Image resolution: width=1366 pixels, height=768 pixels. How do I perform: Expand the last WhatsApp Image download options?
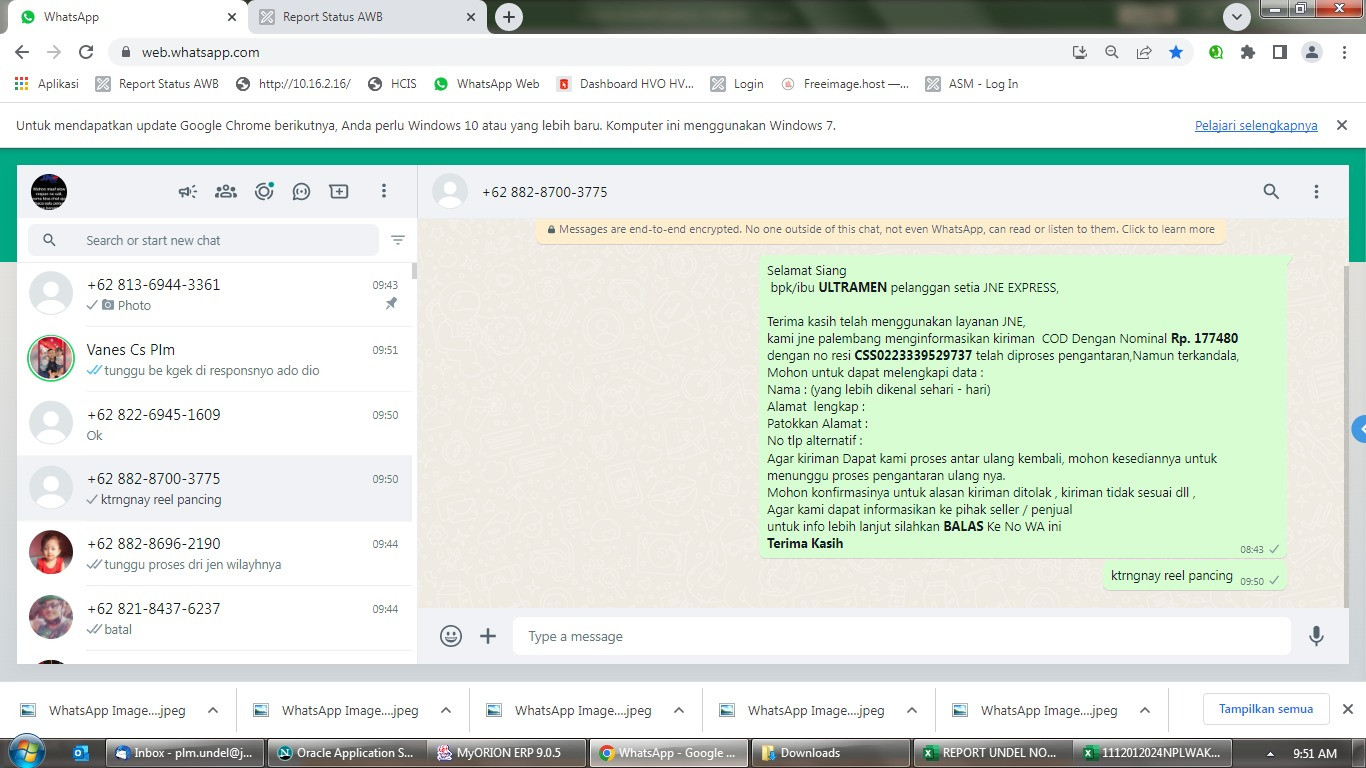[1145, 710]
